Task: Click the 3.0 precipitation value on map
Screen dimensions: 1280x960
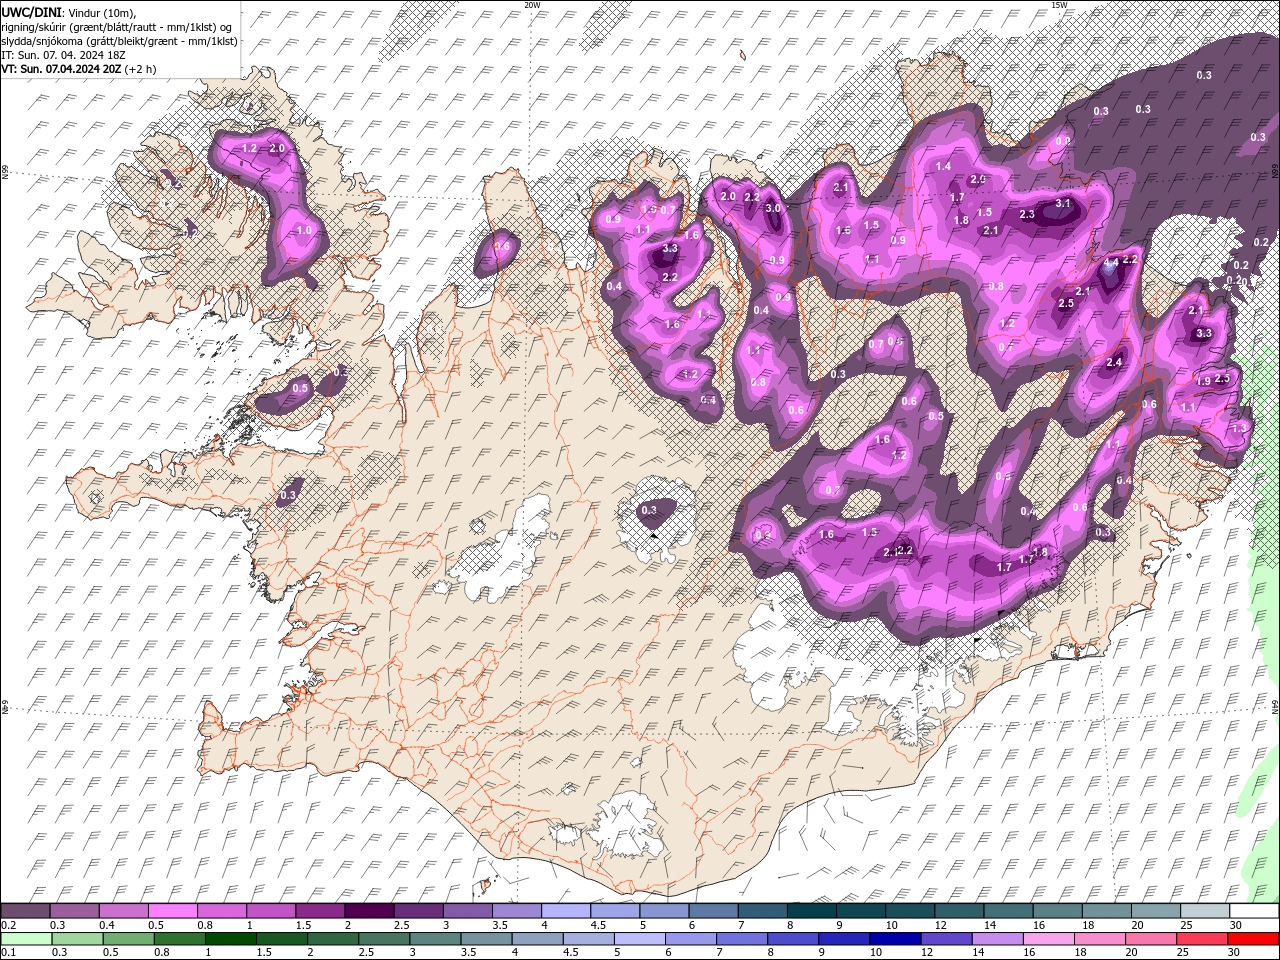Action: 773,209
